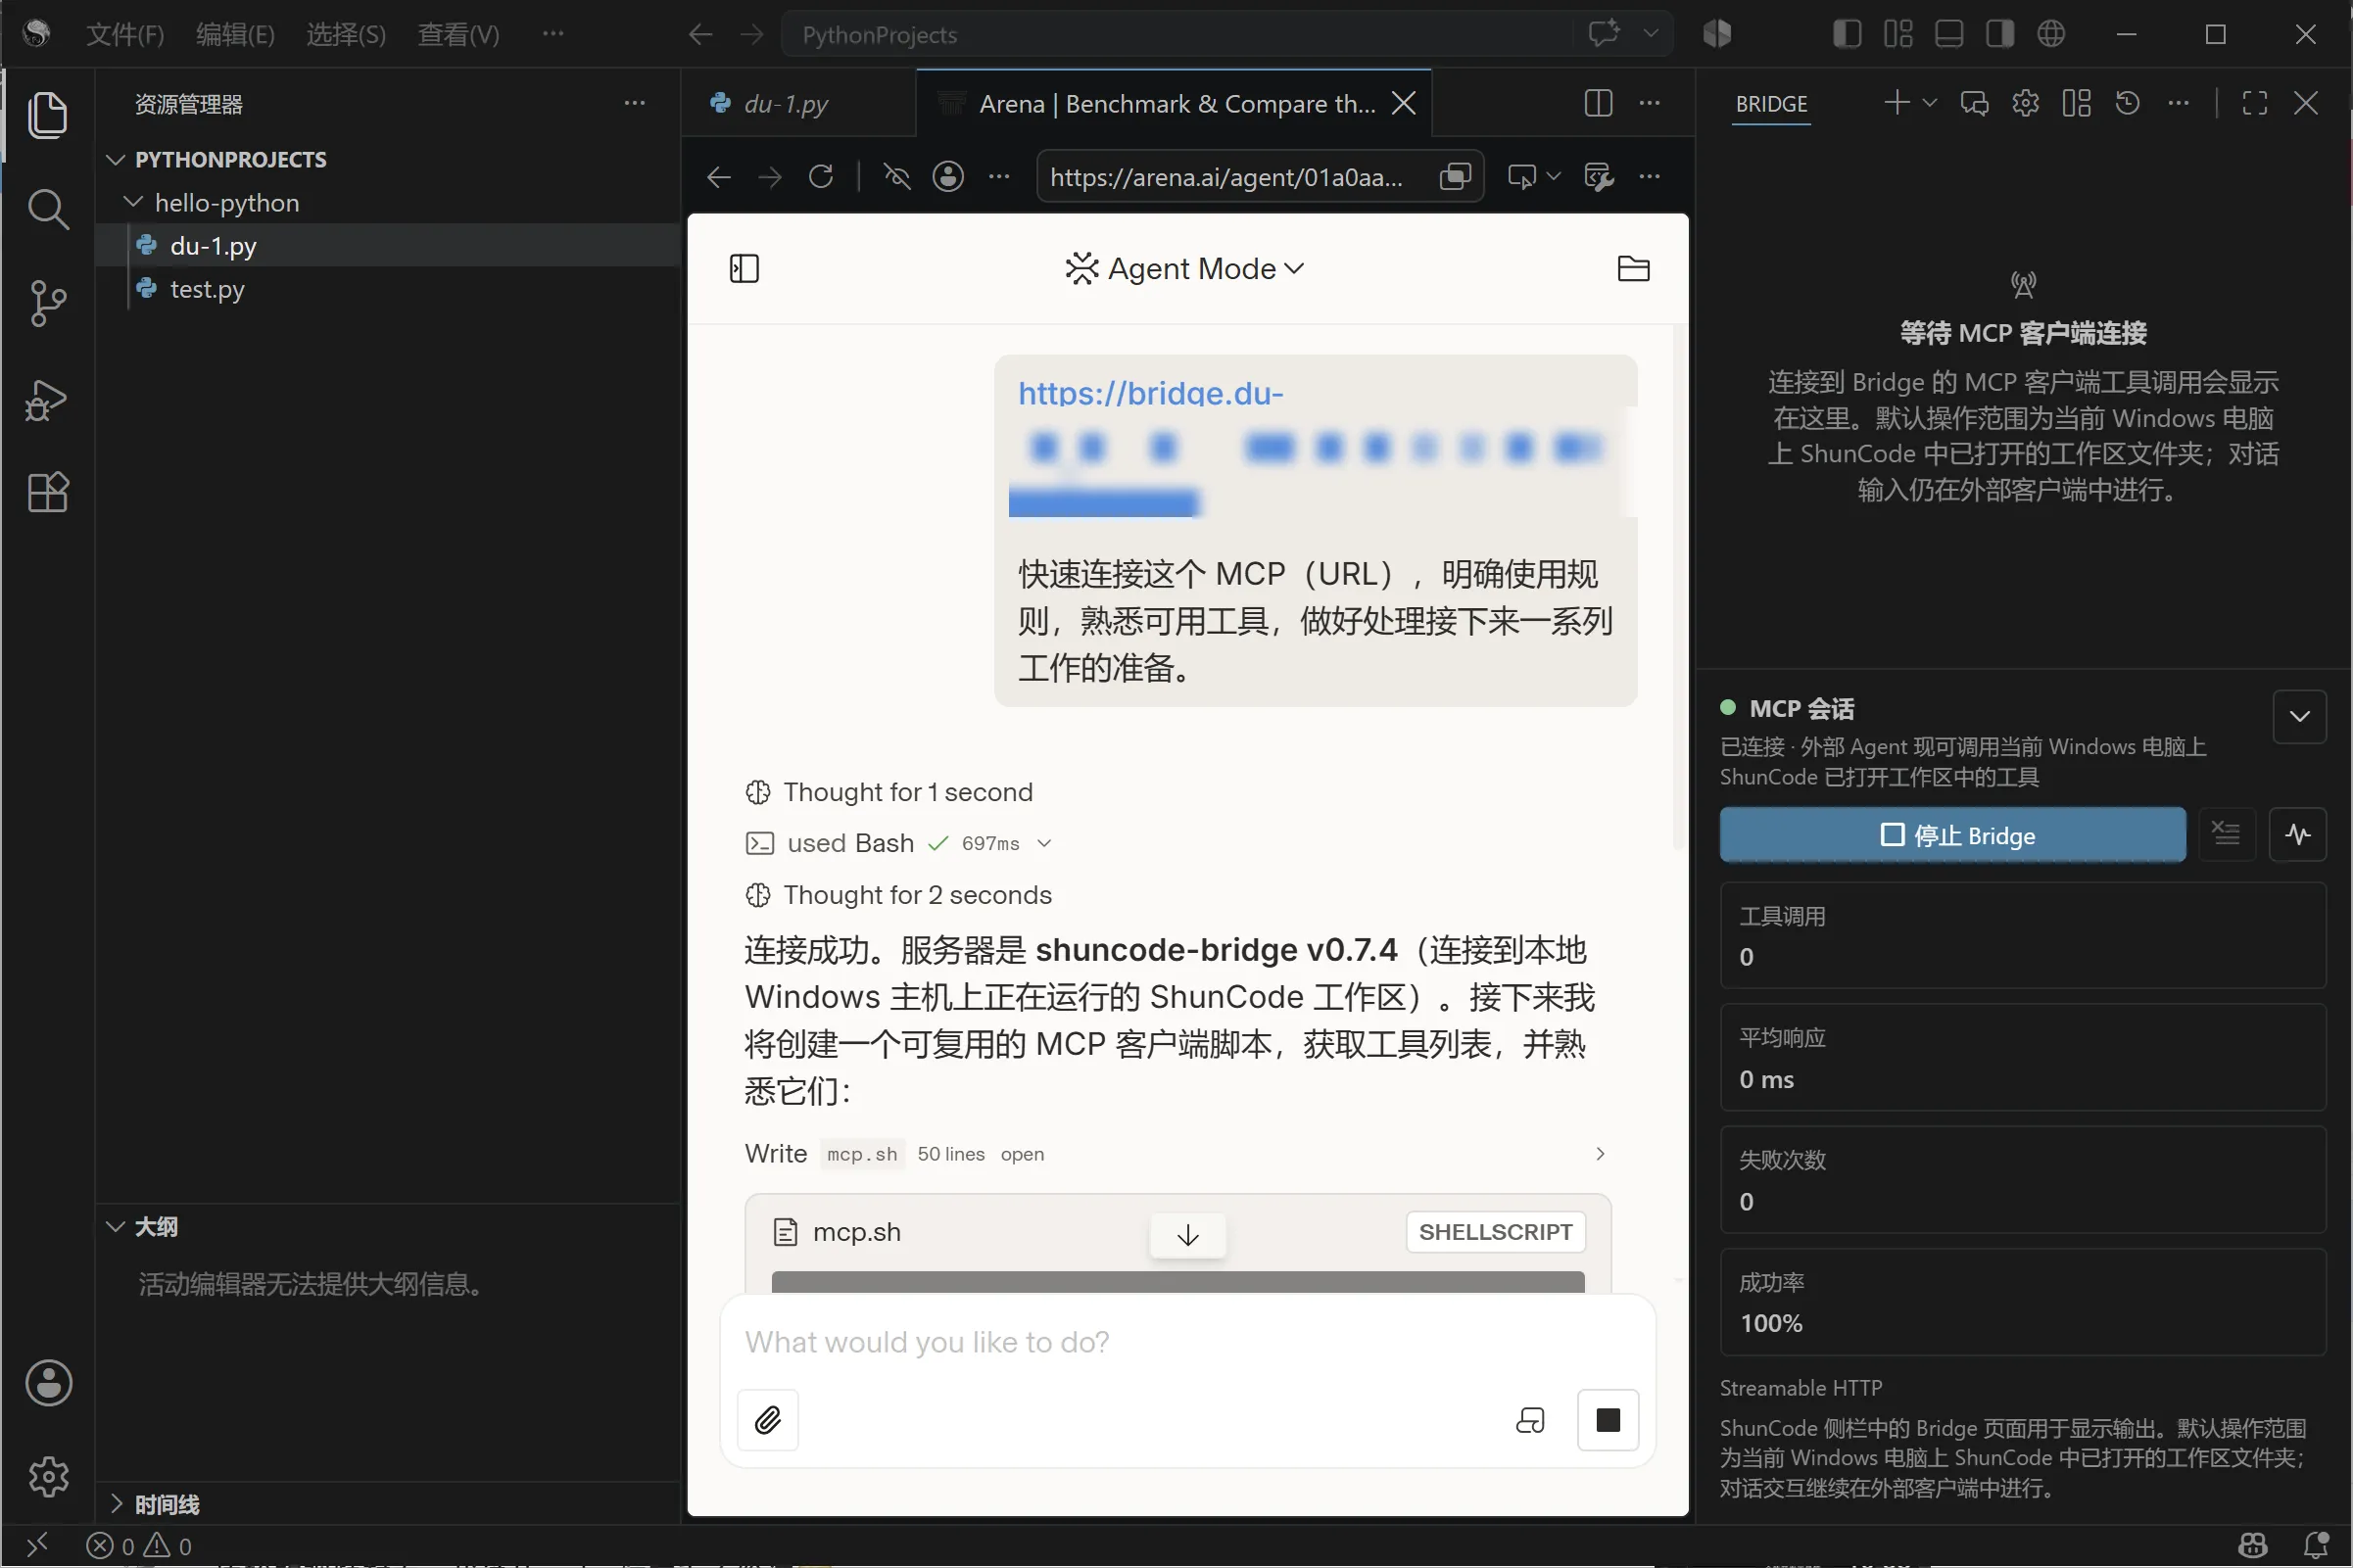Open Run and Debug view
Image resolution: width=2353 pixels, height=1568 pixels.
tap(48, 399)
